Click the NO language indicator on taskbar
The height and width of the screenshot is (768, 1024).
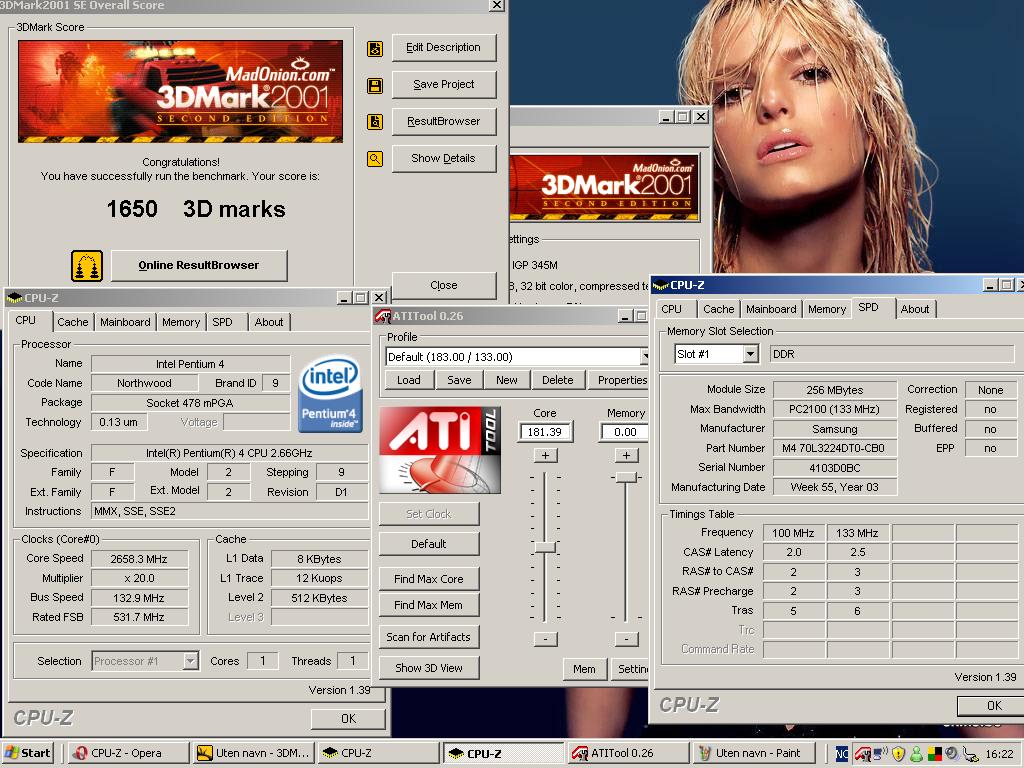tap(842, 754)
